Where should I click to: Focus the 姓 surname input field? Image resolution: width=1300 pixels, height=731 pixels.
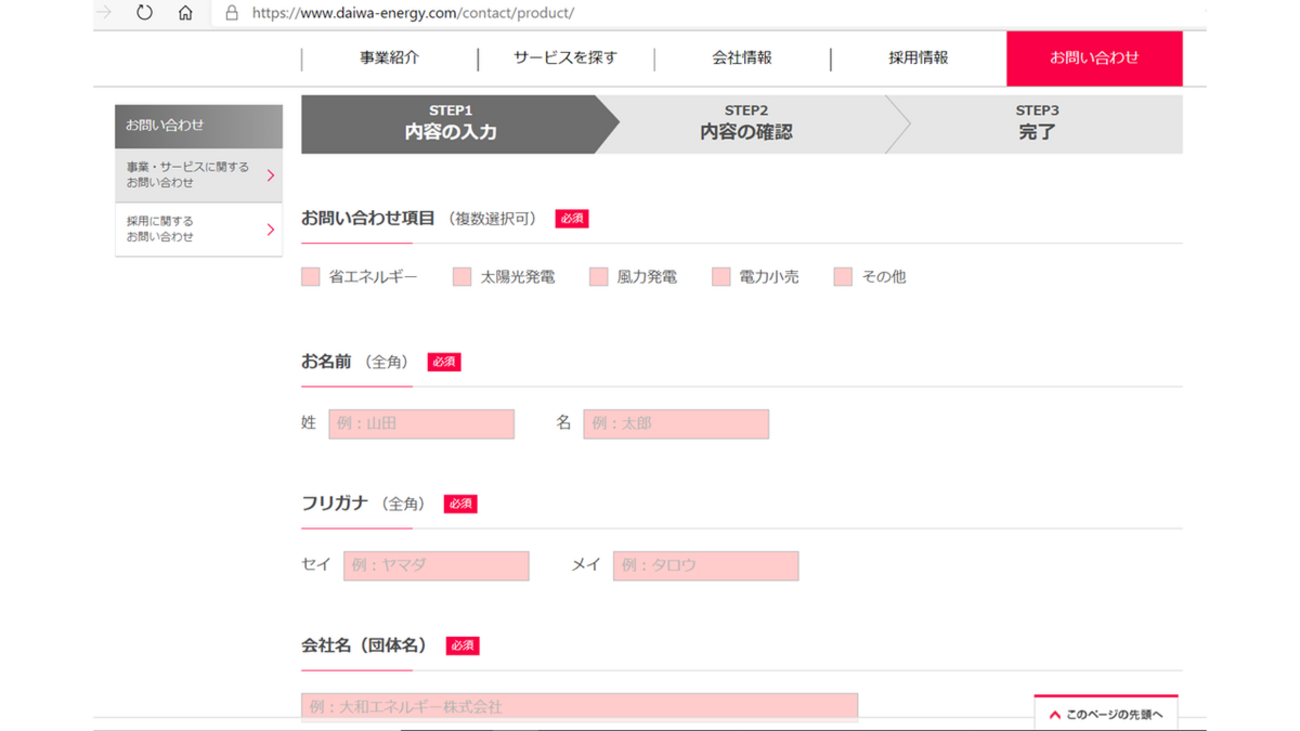[421, 424]
